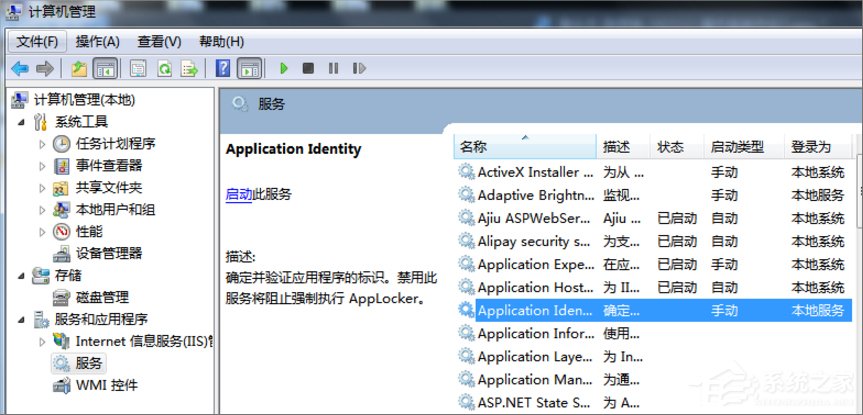Sort by the 启动类型 column header
Viewport: 863px width, 415px height.
[x=744, y=147]
